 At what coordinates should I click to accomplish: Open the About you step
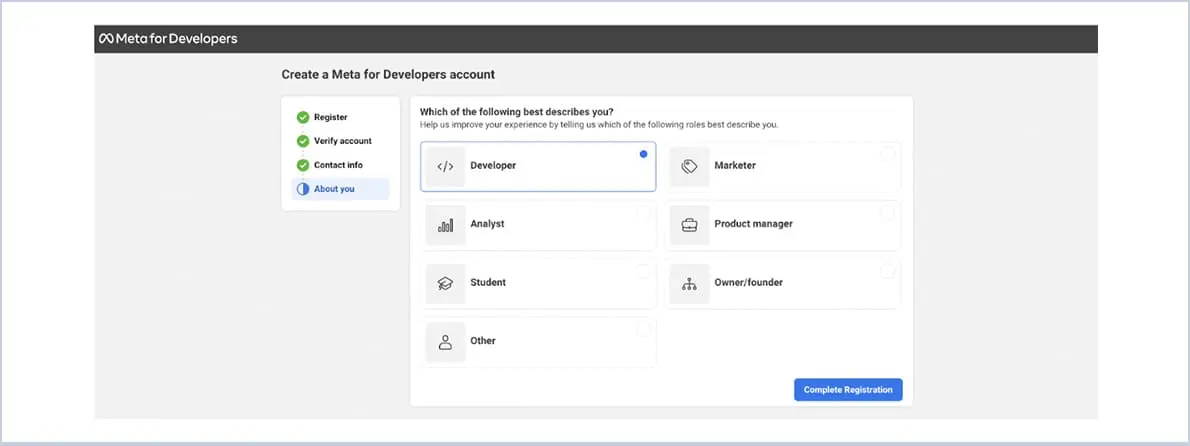tap(341, 189)
